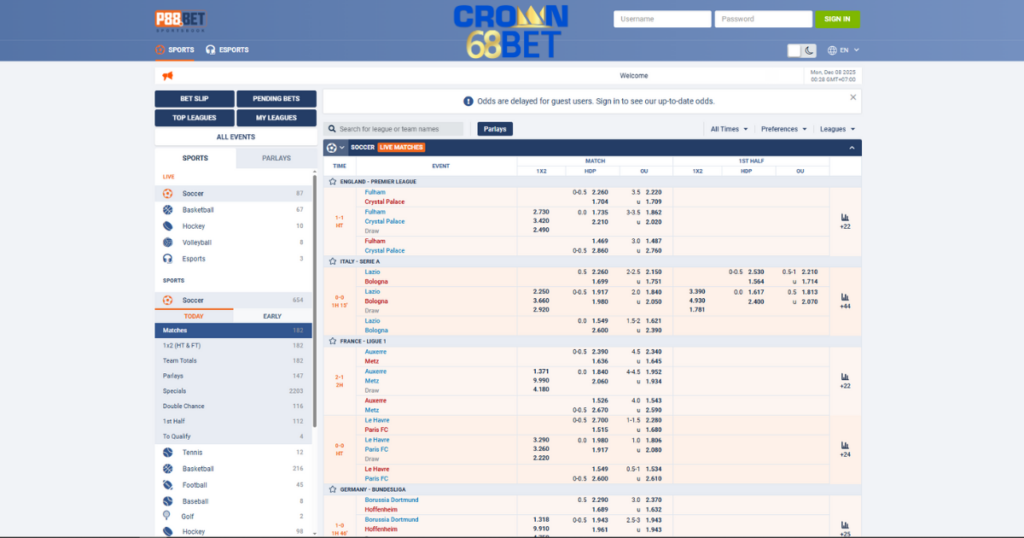Click the sidebar vertical scrollbar
The height and width of the screenshot is (538, 1024).
point(315,300)
